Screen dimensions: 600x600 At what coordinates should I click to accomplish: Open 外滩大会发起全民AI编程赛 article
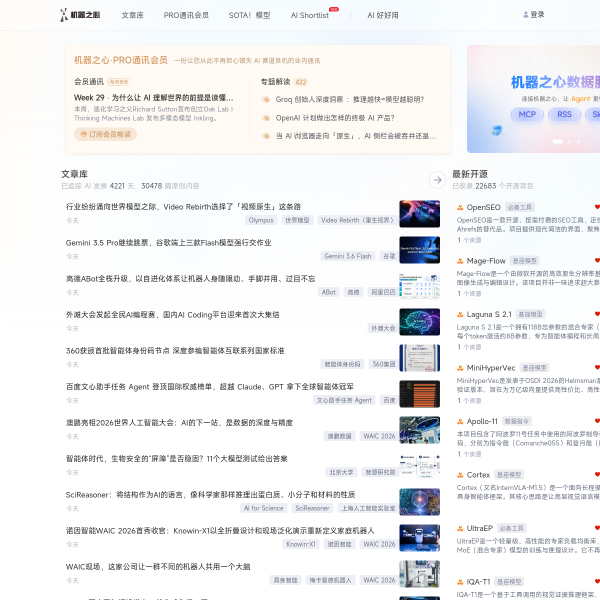click(172, 315)
